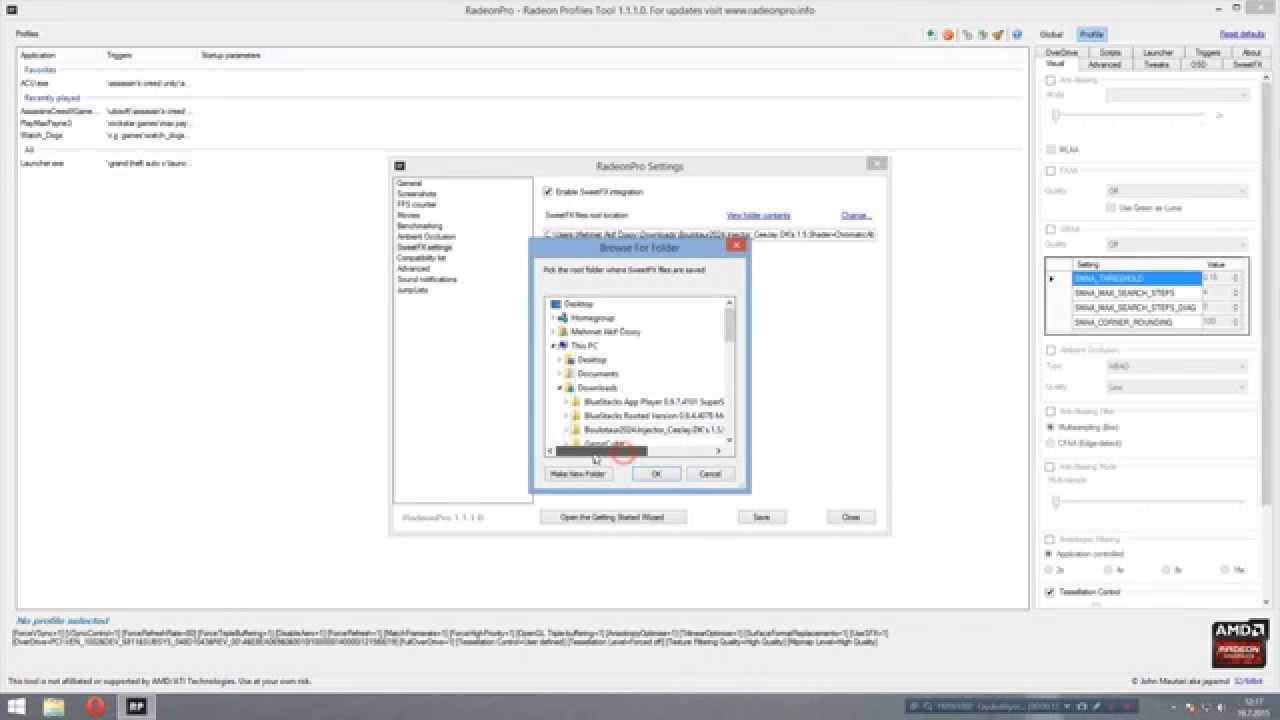Switch to the OverDrive tab

coord(1062,52)
